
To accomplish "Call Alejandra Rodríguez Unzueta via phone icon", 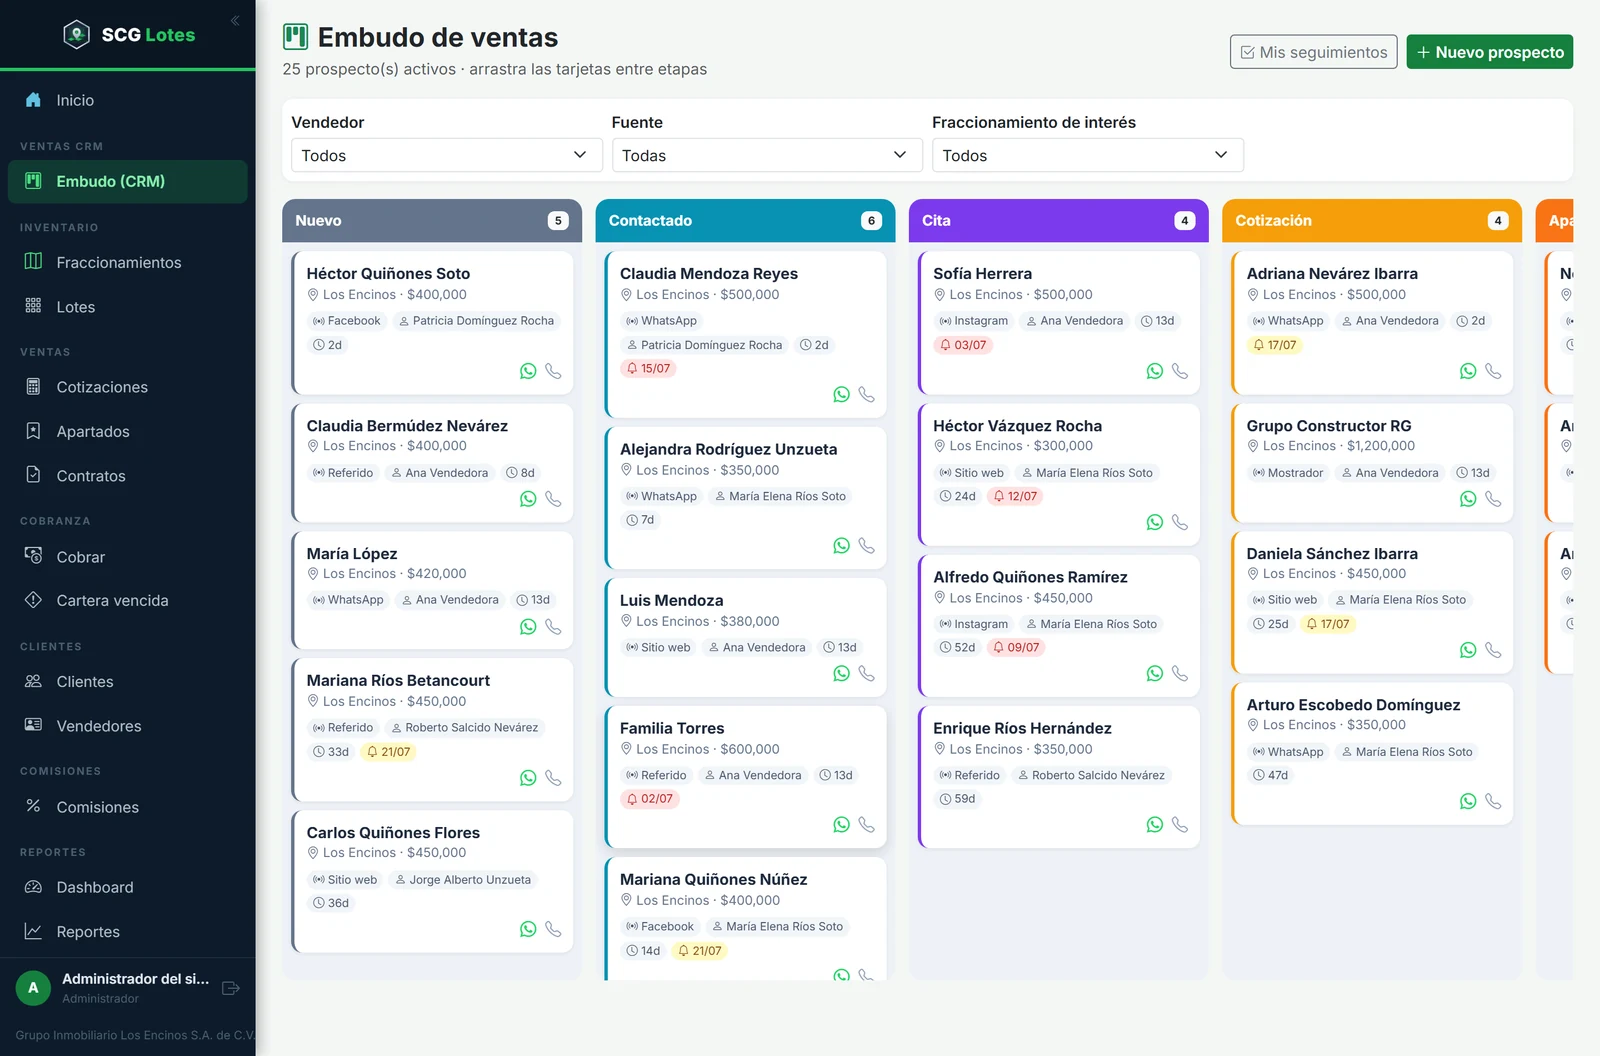I will 866,546.
